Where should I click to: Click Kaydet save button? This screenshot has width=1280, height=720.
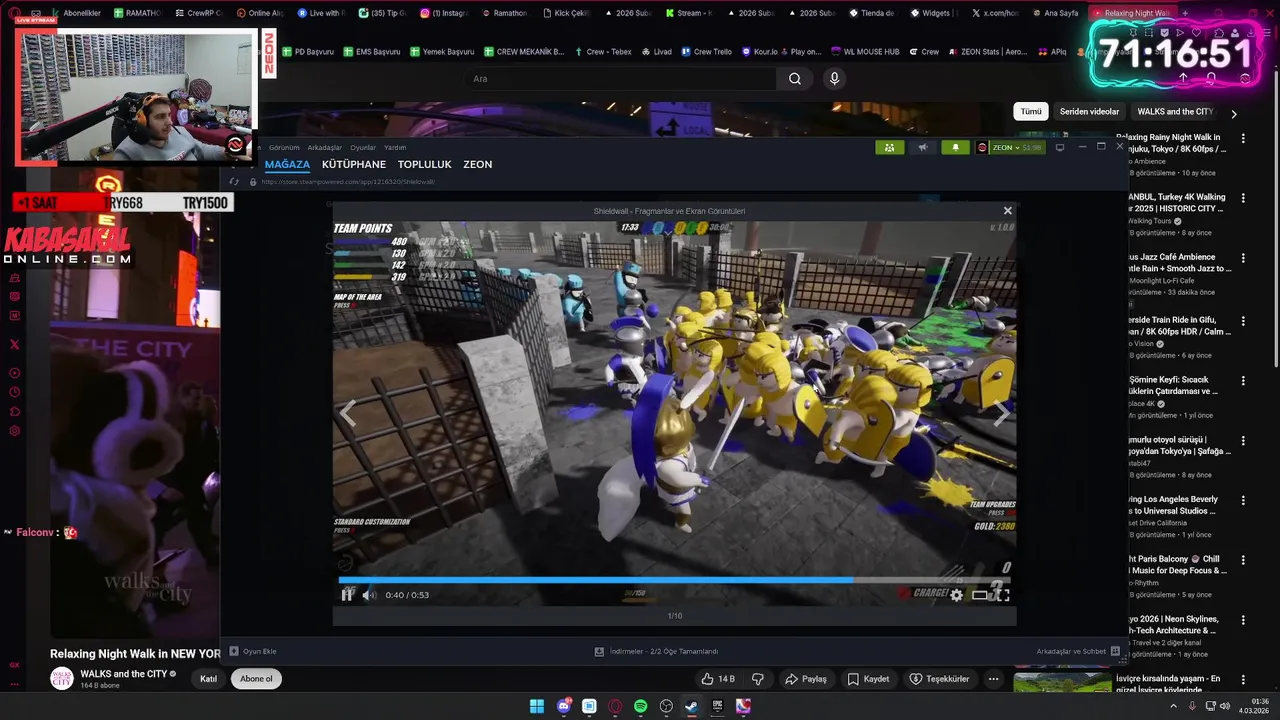coord(868,679)
